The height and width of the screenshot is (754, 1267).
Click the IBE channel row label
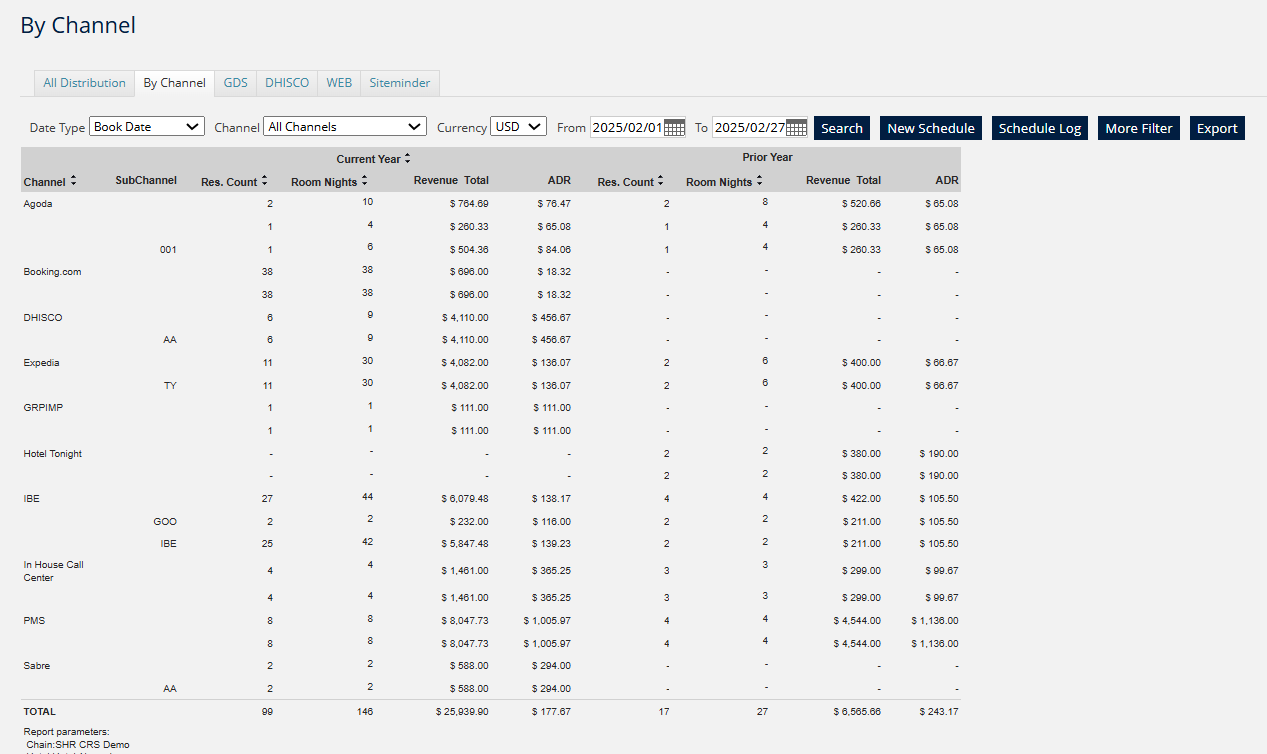click(x=32, y=498)
